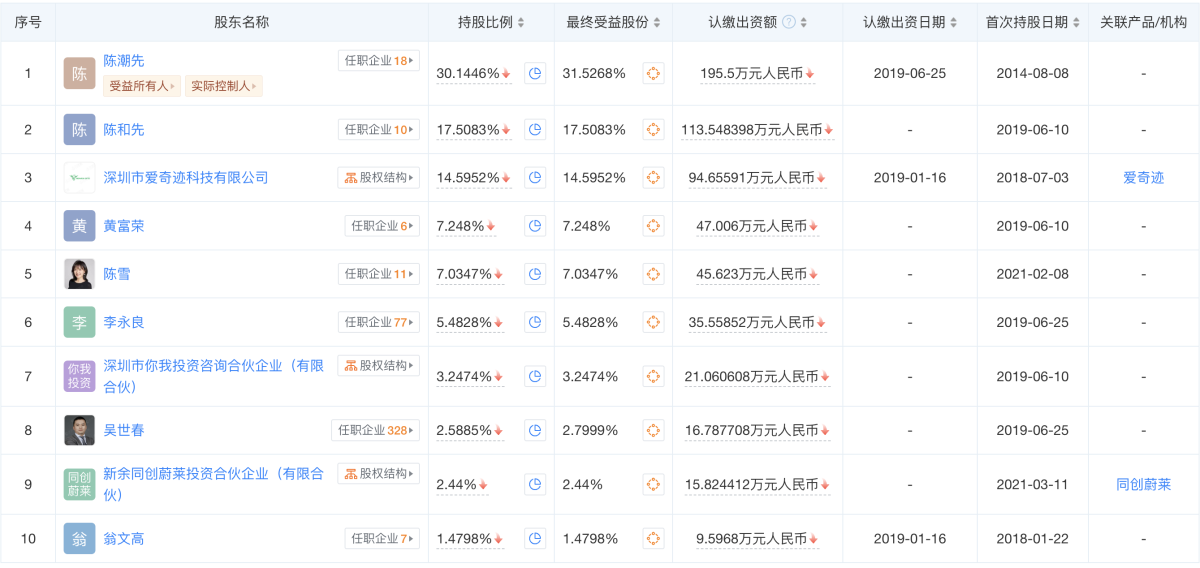
Task: Click the 同创蔚莱 avatar badge
Action: pyautogui.click(x=79, y=484)
